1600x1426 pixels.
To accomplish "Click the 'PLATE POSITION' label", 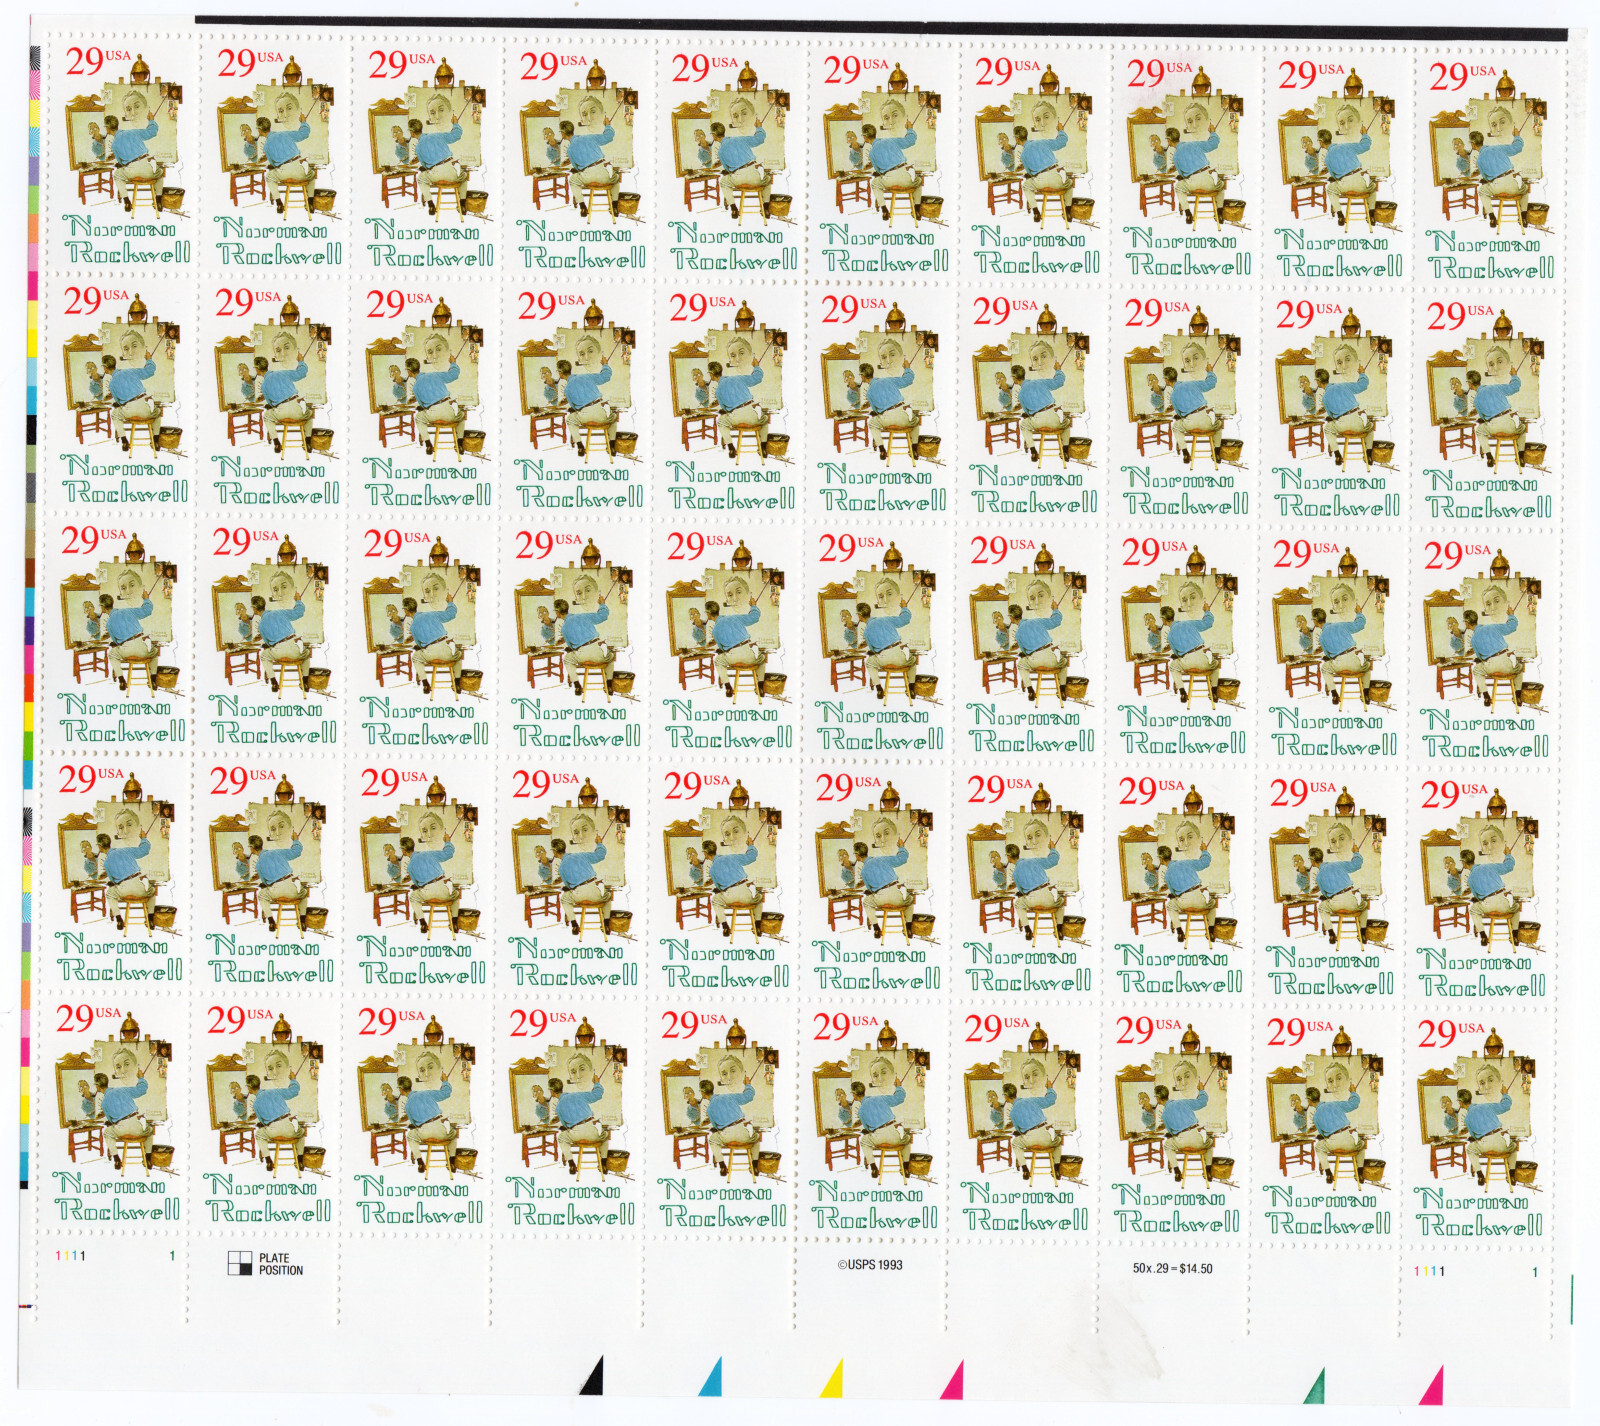I will pos(280,1264).
